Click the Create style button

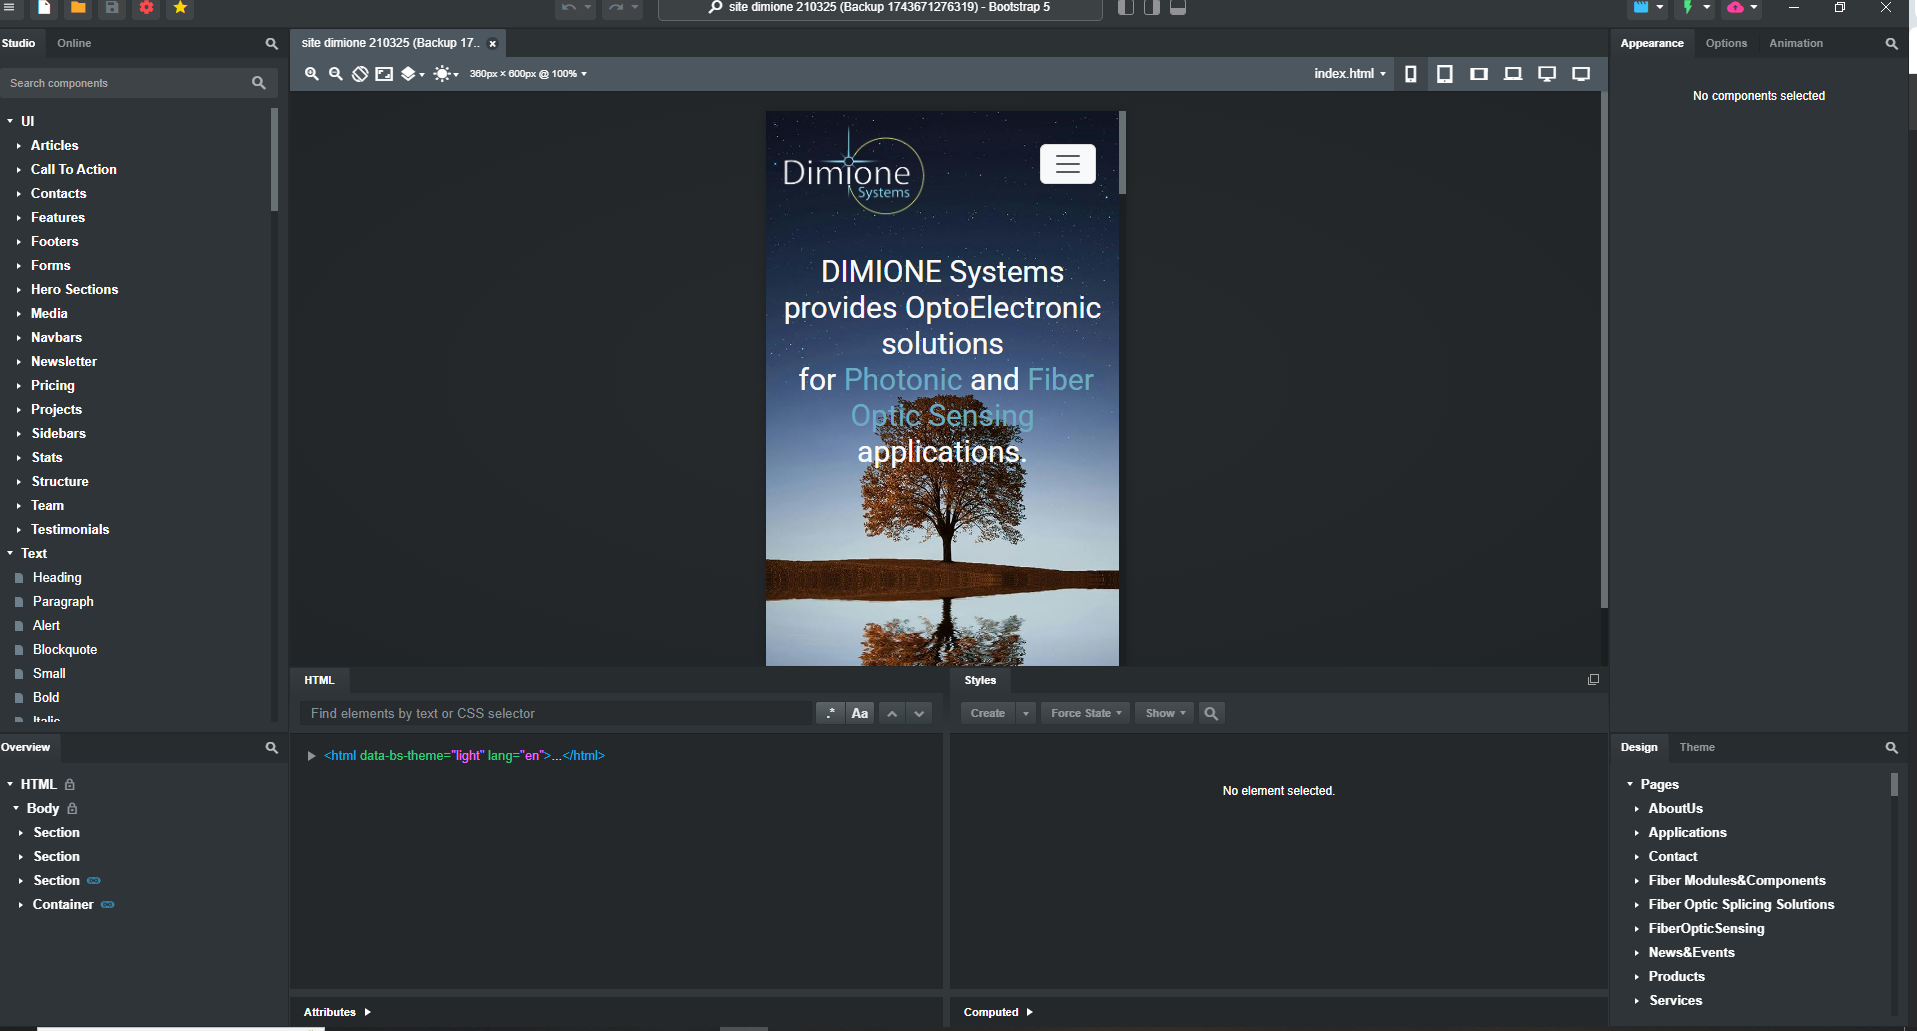point(988,713)
